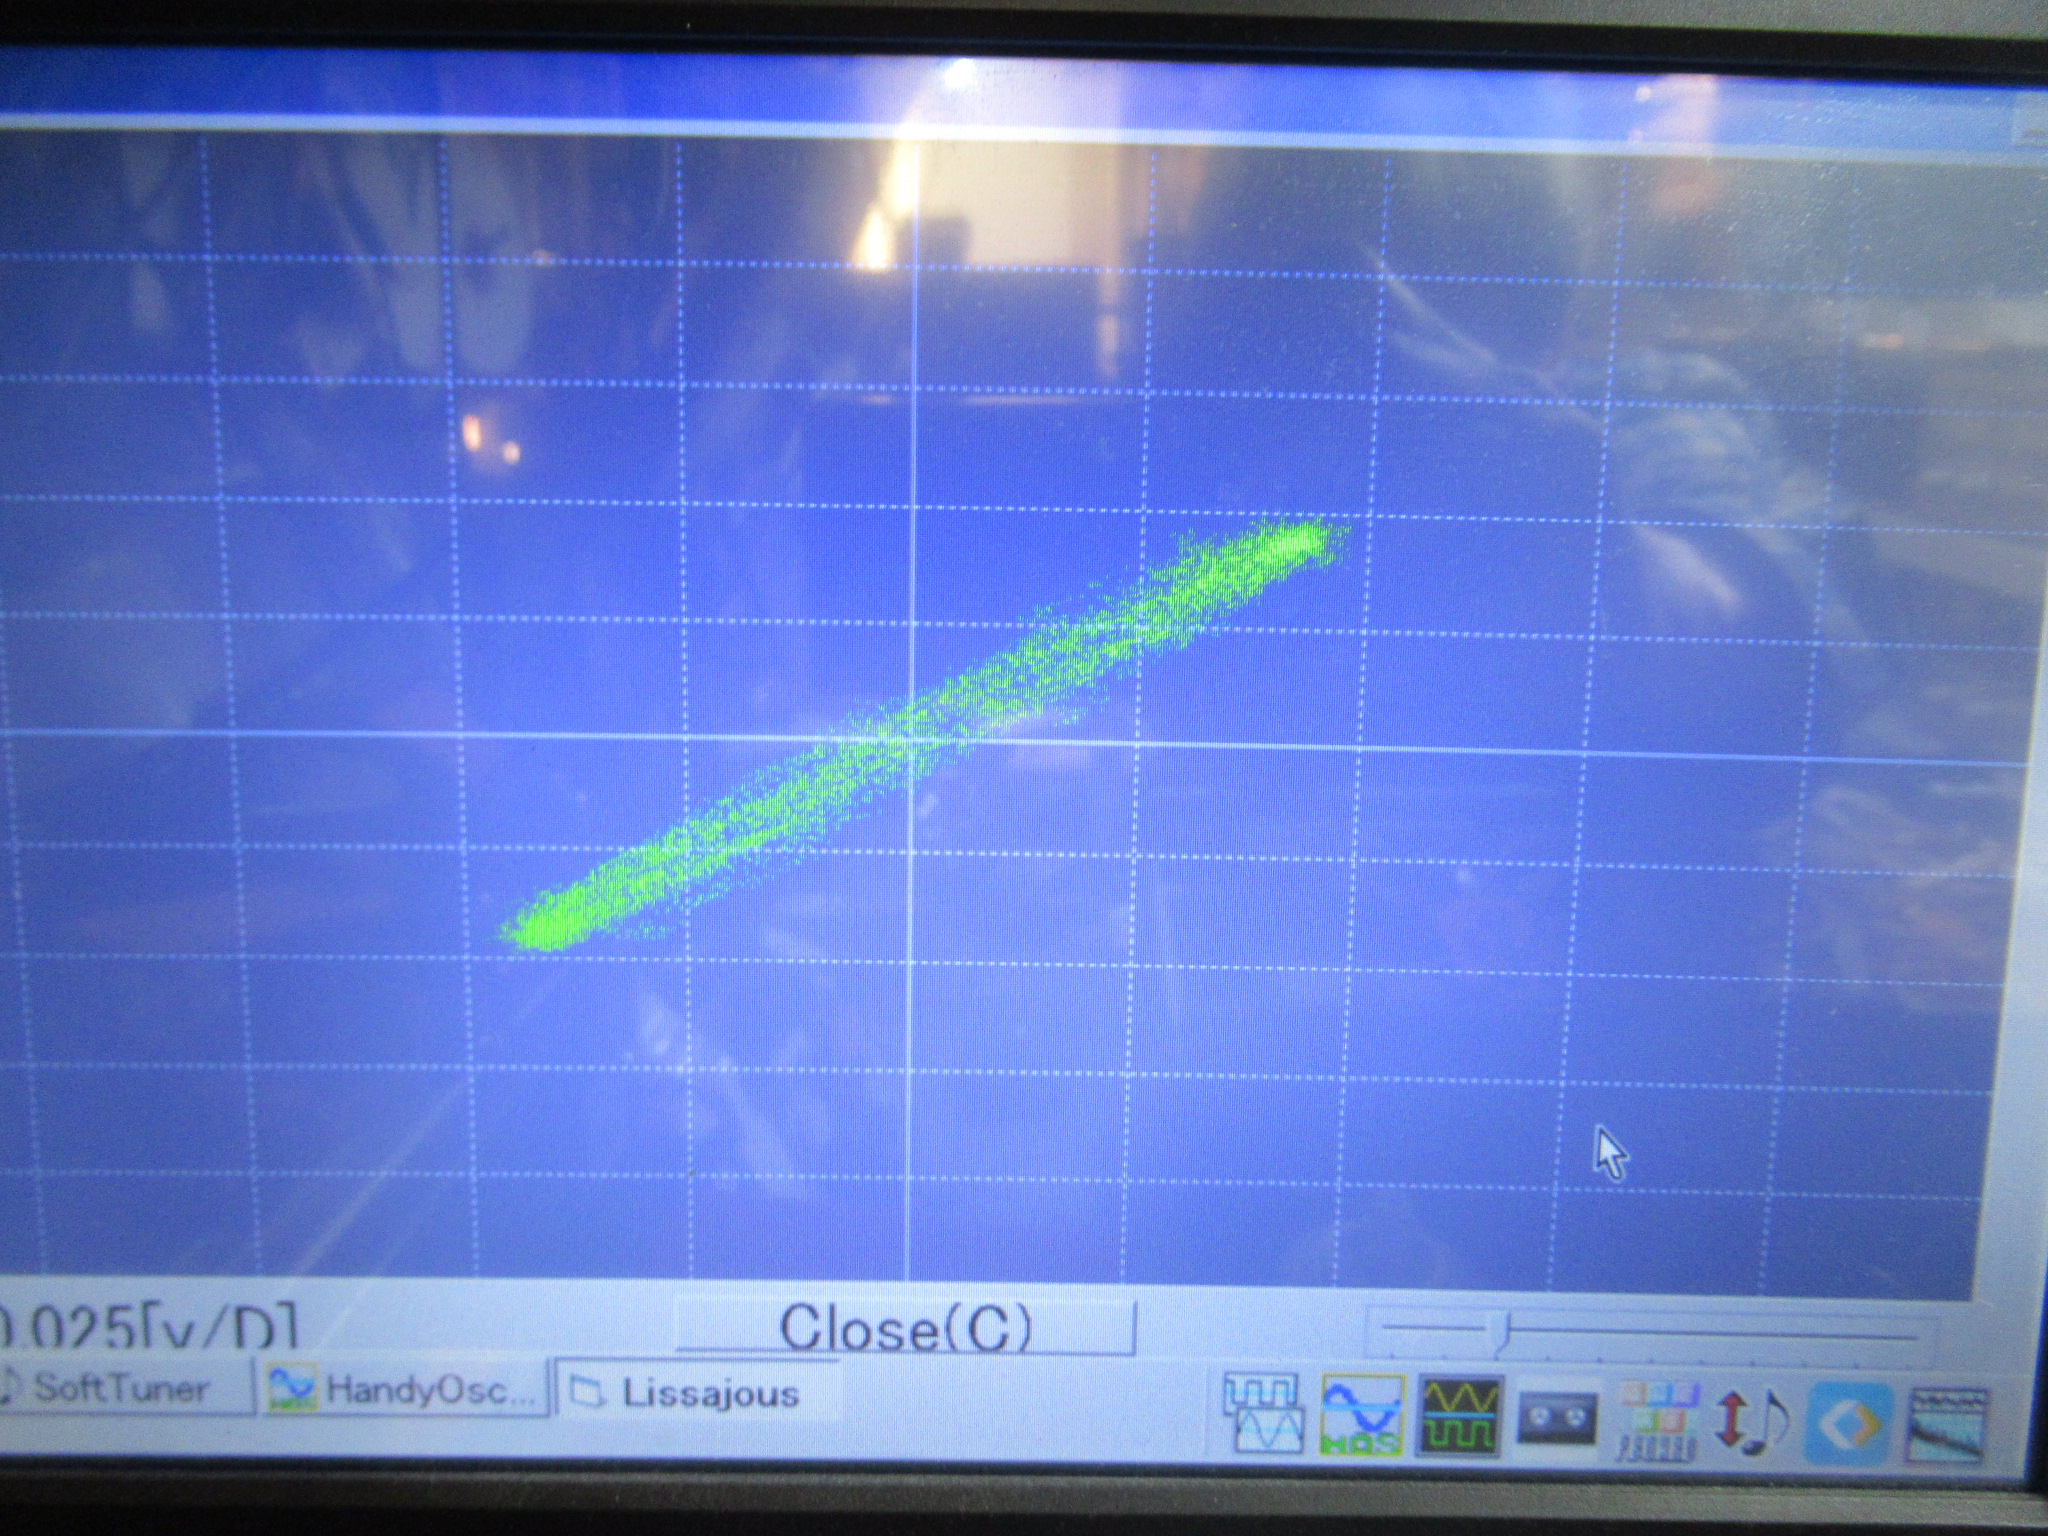Open the black oscilloscope waveform icon
The width and height of the screenshot is (2048, 1536).
pyautogui.click(x=1459, y=1416)
